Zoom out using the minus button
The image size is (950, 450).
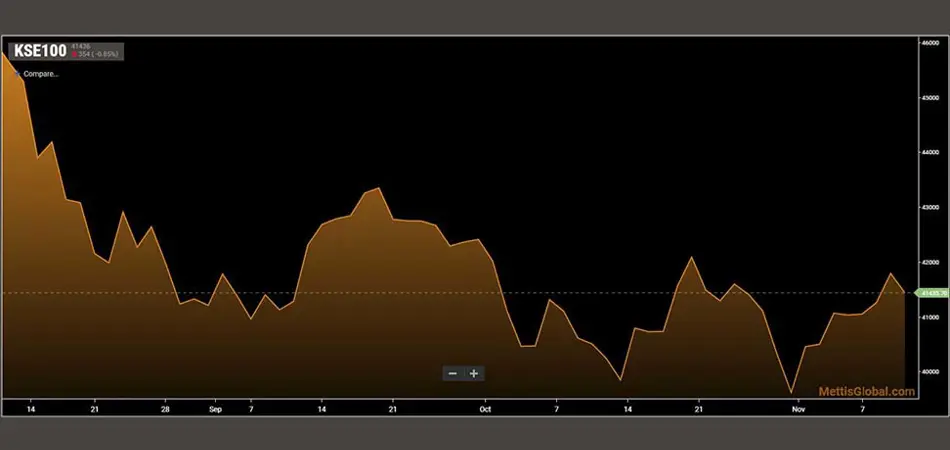point(453,373)
